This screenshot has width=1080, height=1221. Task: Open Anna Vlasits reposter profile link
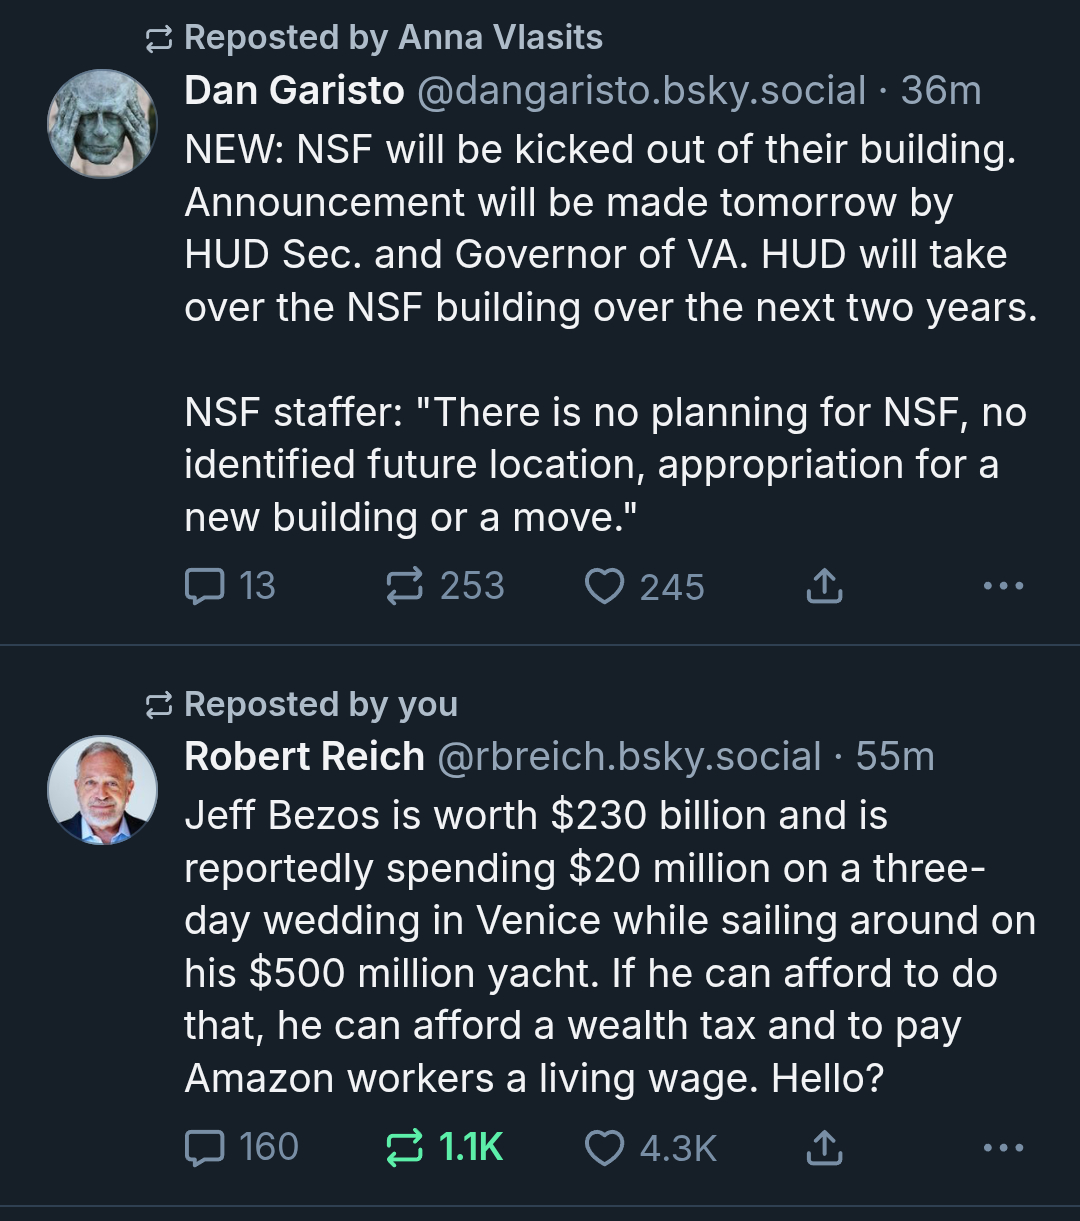coord(500,38)
